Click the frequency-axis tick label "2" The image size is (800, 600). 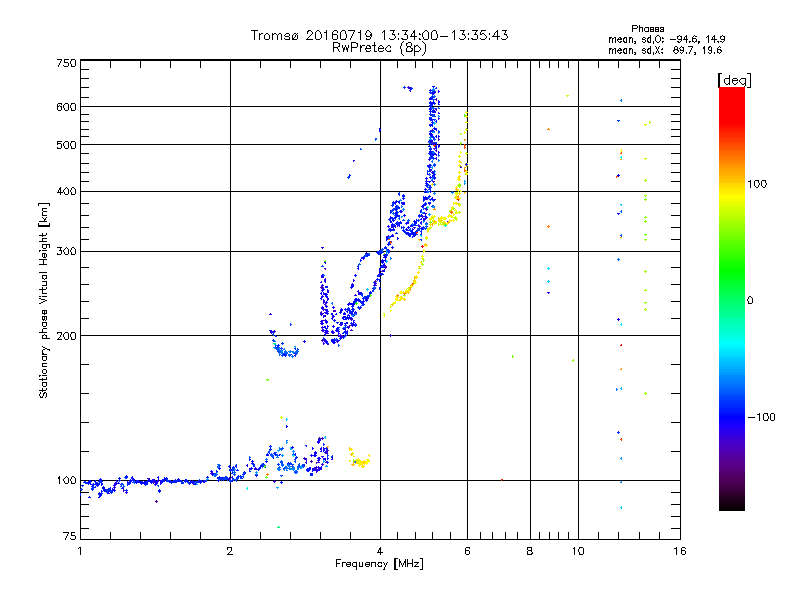pyautogui.click(x=230, y=551)
